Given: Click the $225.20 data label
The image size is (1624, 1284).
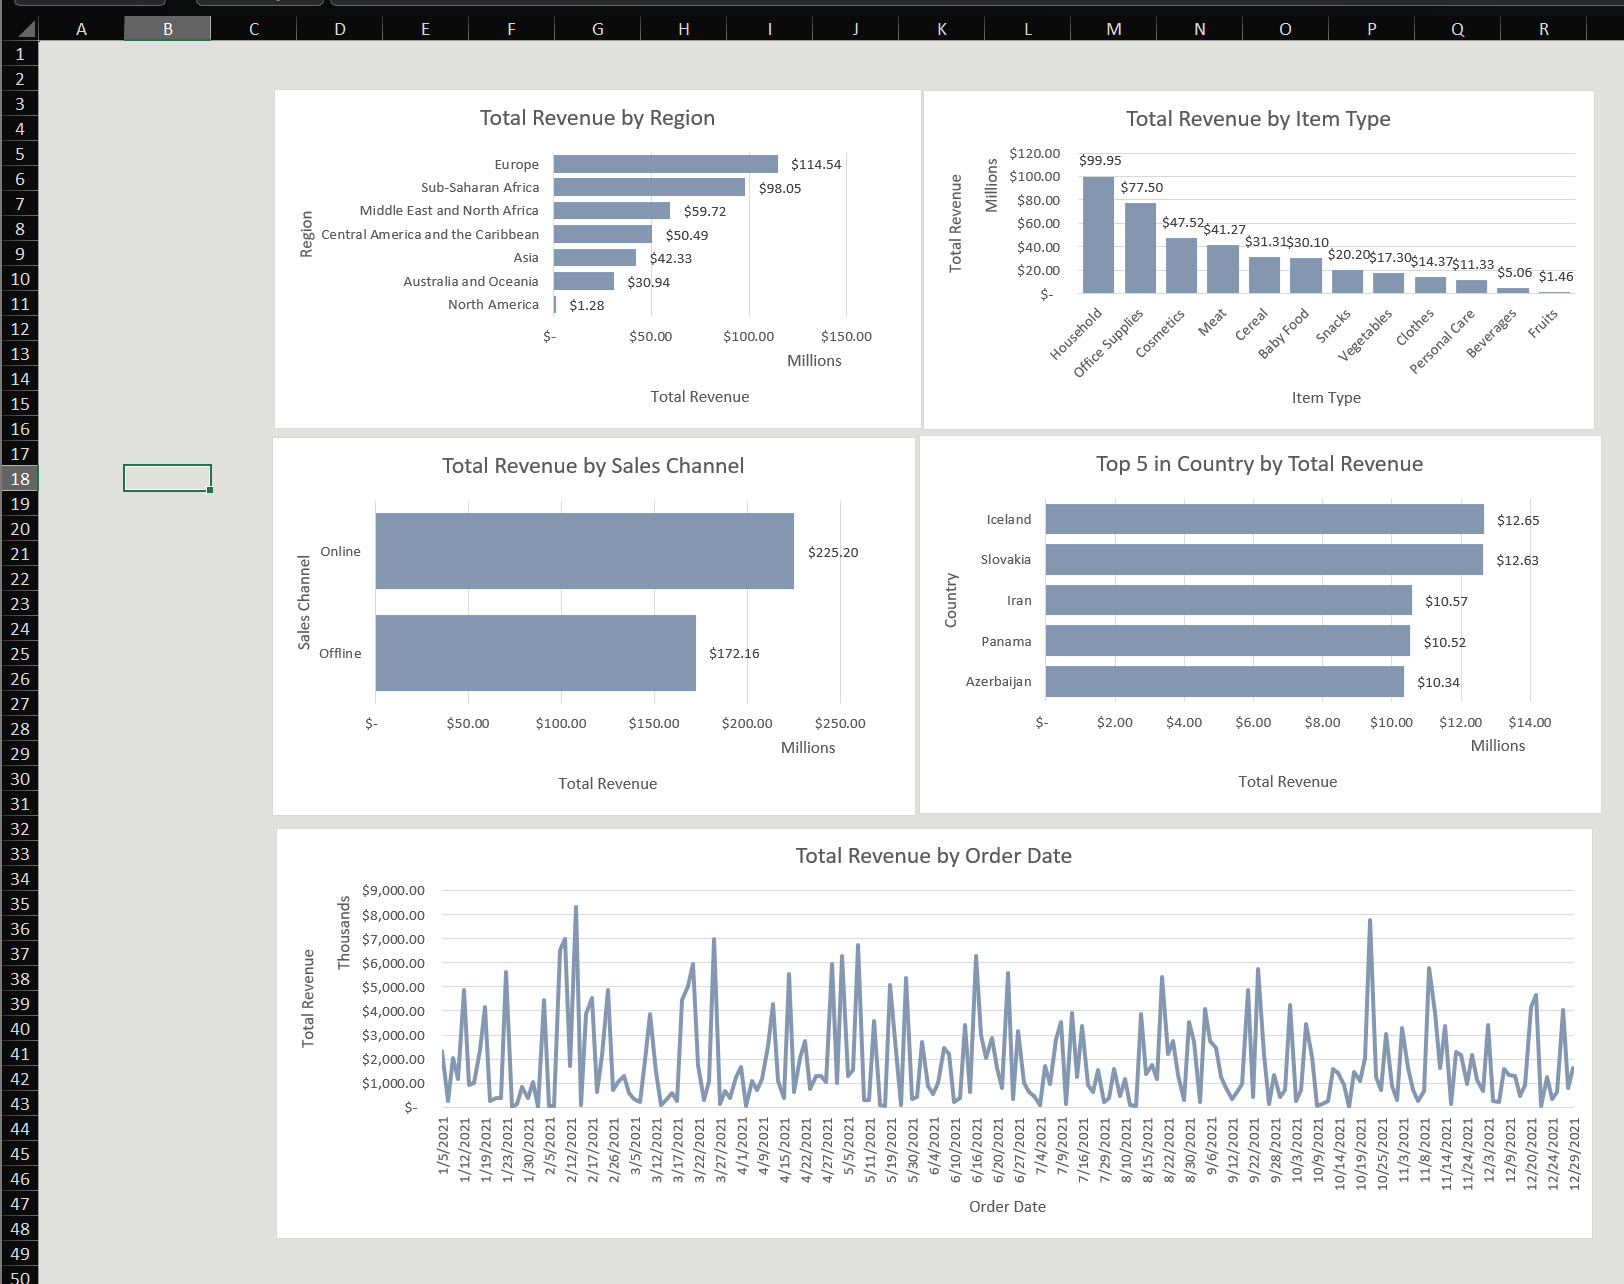Looking at the screenshot, I should tap(833, 552).
